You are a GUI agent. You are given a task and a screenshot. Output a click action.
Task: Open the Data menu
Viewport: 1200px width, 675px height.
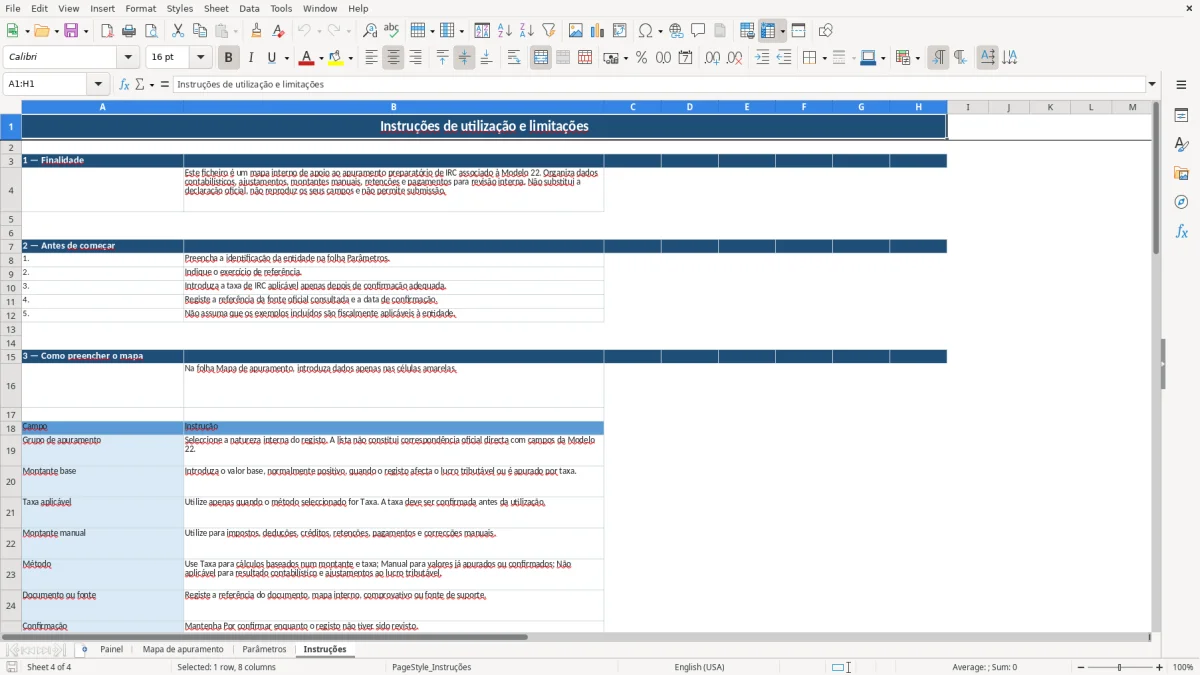pos(249,8)
